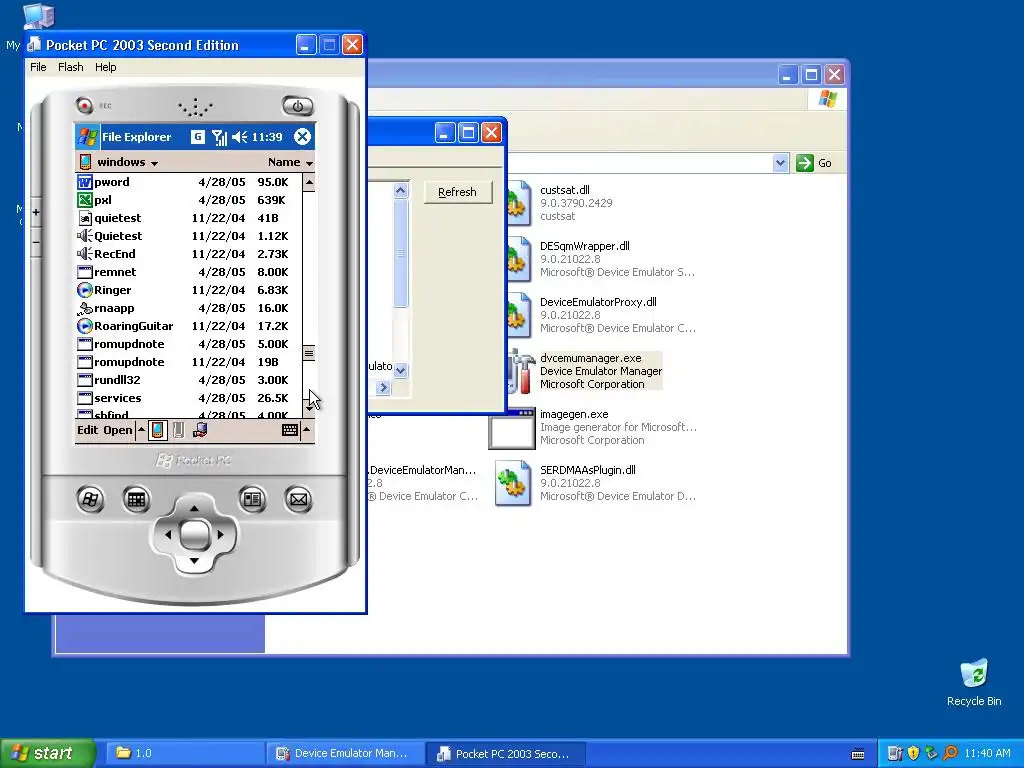Click the file list scrollbar thumb

309,353
